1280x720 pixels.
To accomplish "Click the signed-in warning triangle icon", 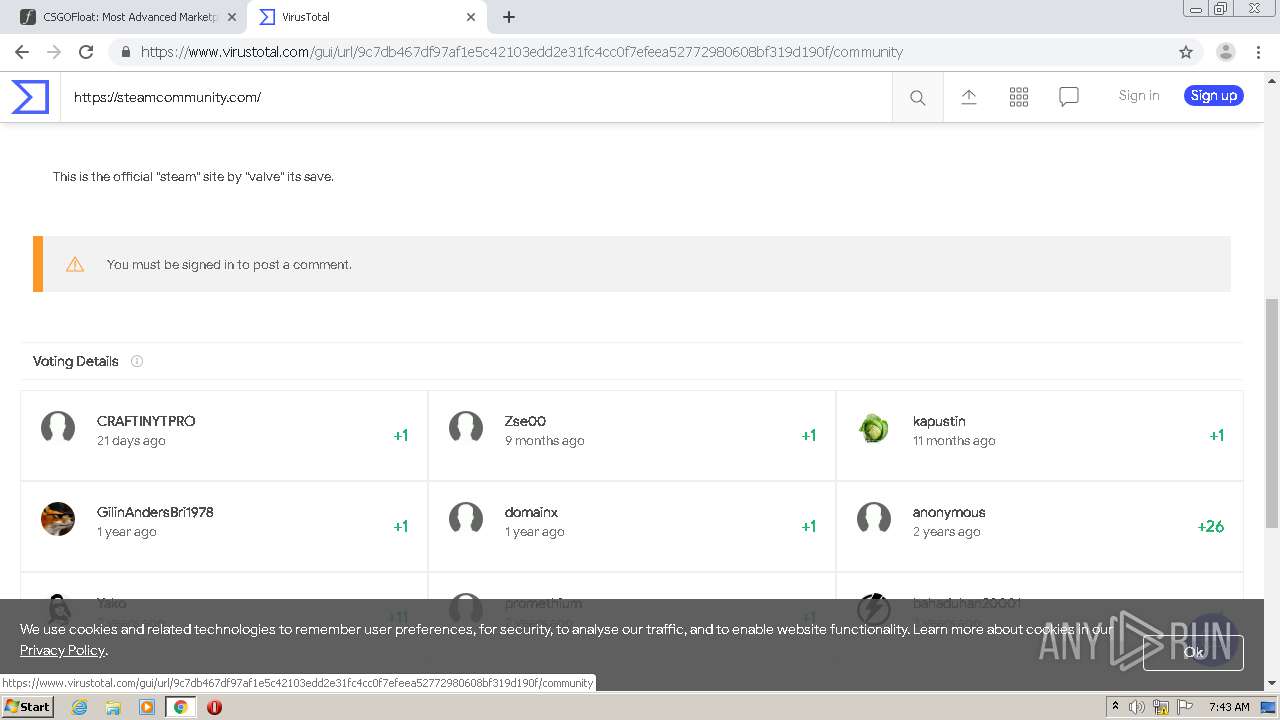I will (75, 264).
